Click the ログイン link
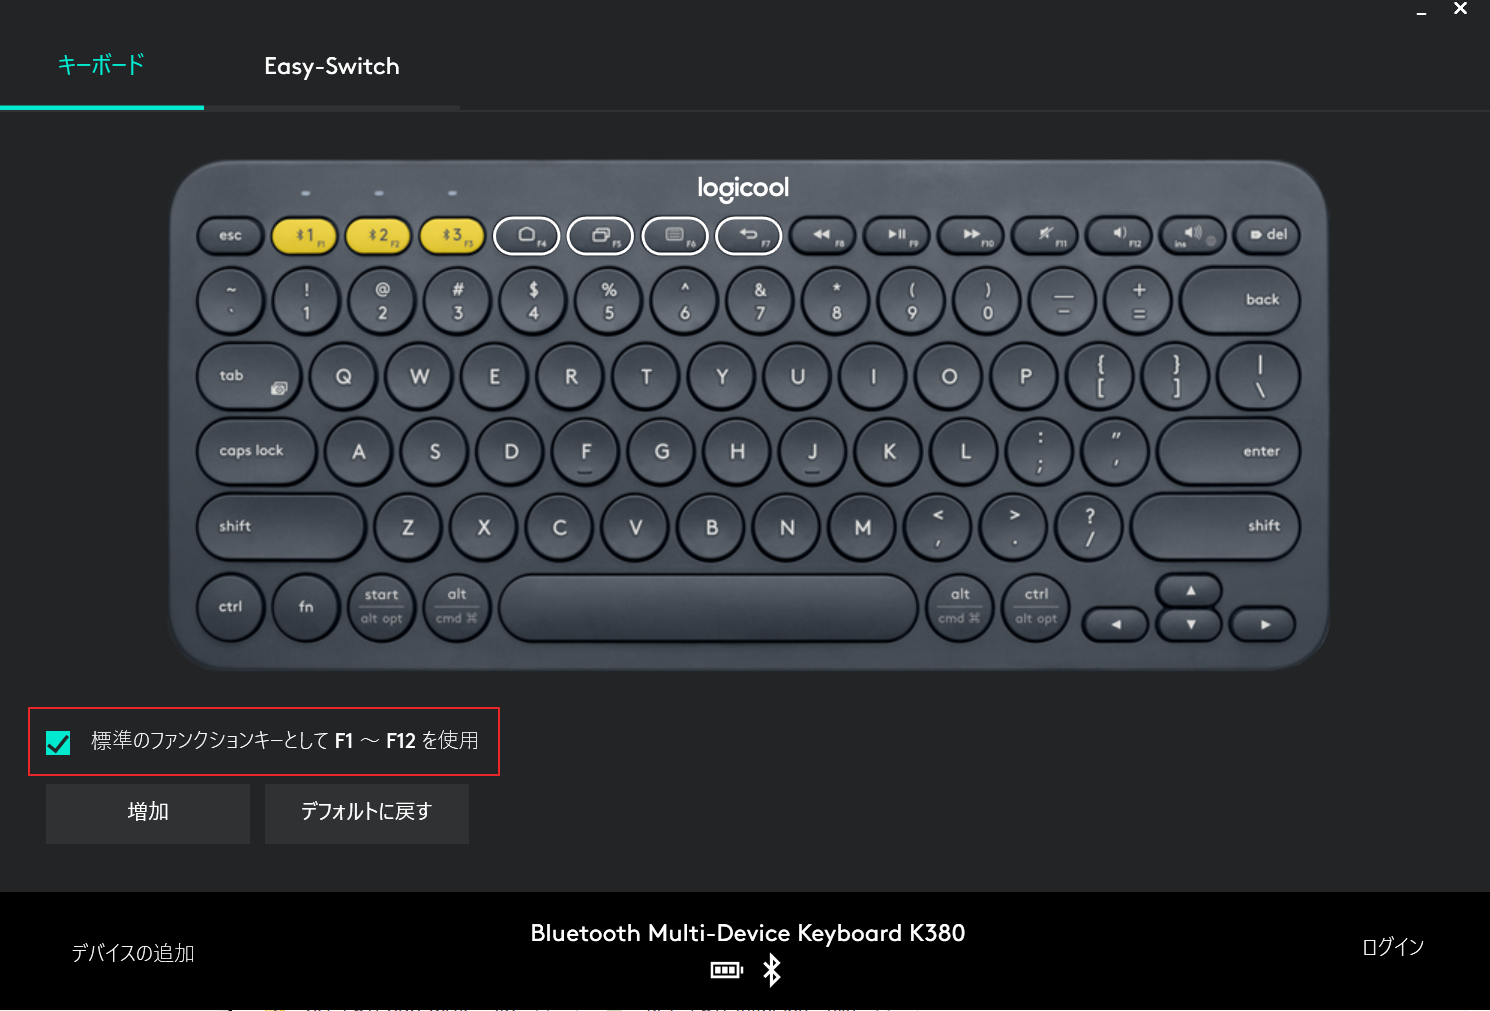This screenshot has height=1011, width=1490. coord(1393,947)
